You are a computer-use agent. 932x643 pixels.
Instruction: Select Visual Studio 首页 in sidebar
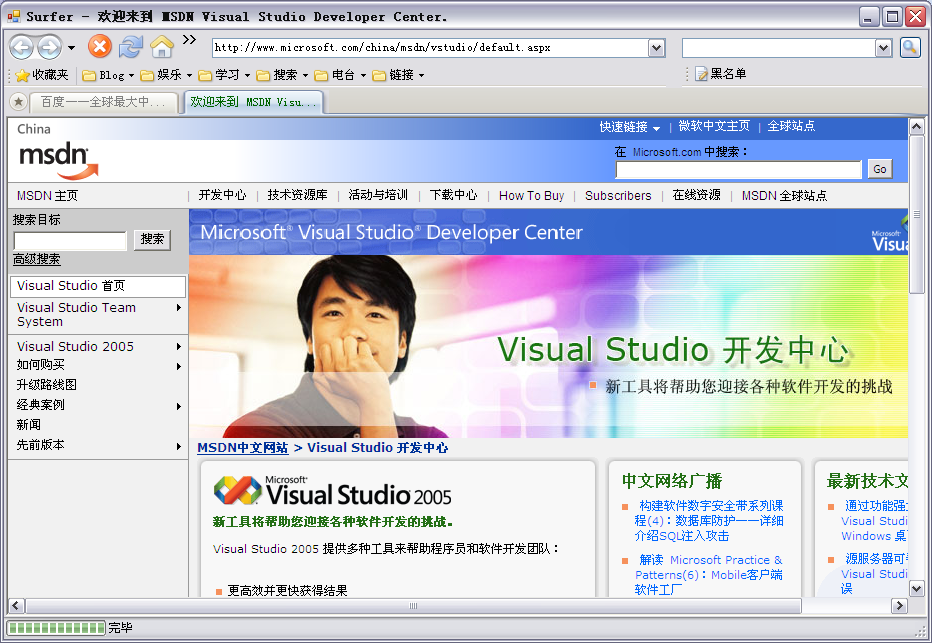point(98,286)
